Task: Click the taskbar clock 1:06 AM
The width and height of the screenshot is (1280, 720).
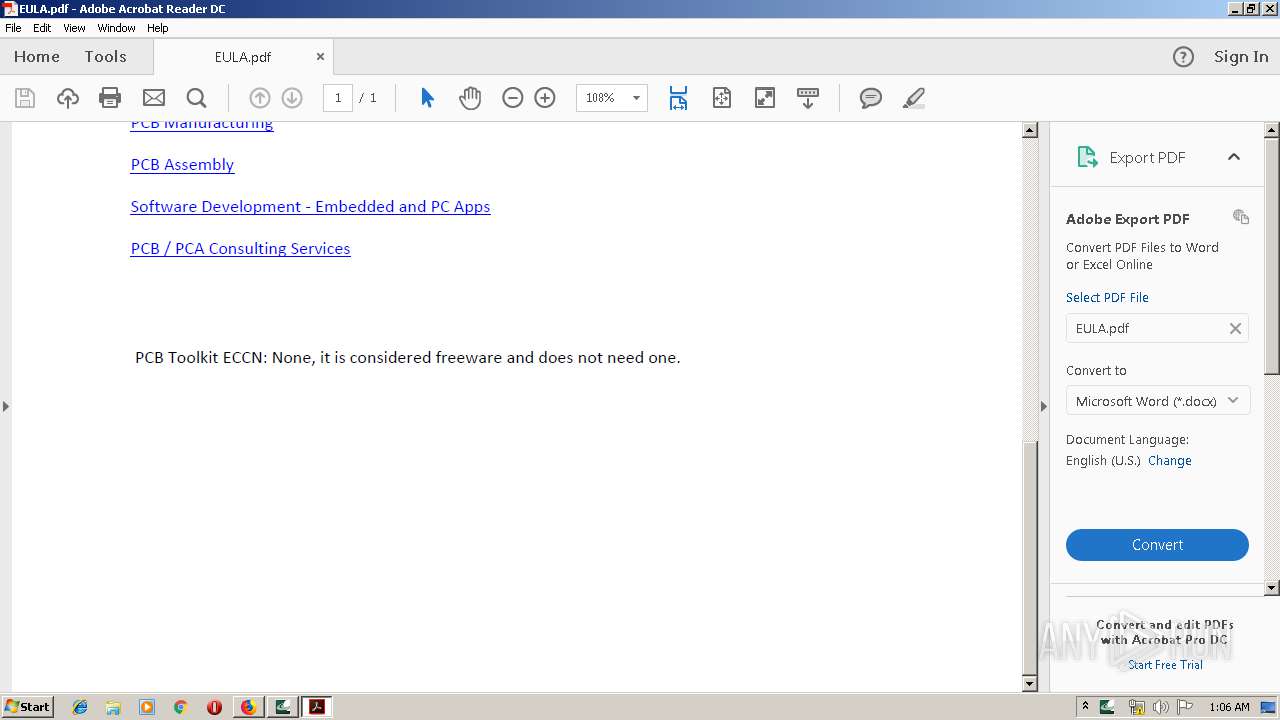Action: 1229,707
